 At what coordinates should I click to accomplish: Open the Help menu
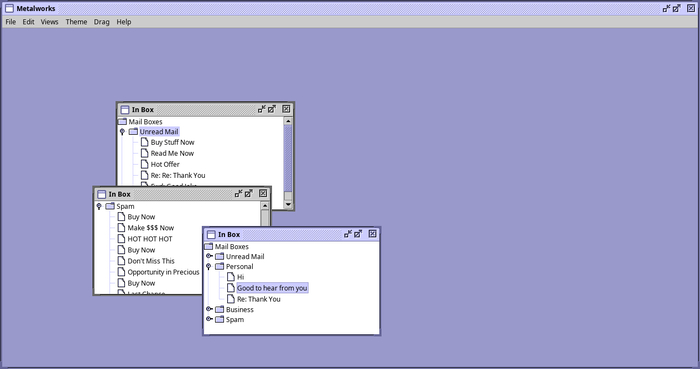click(x=124, y=22)
